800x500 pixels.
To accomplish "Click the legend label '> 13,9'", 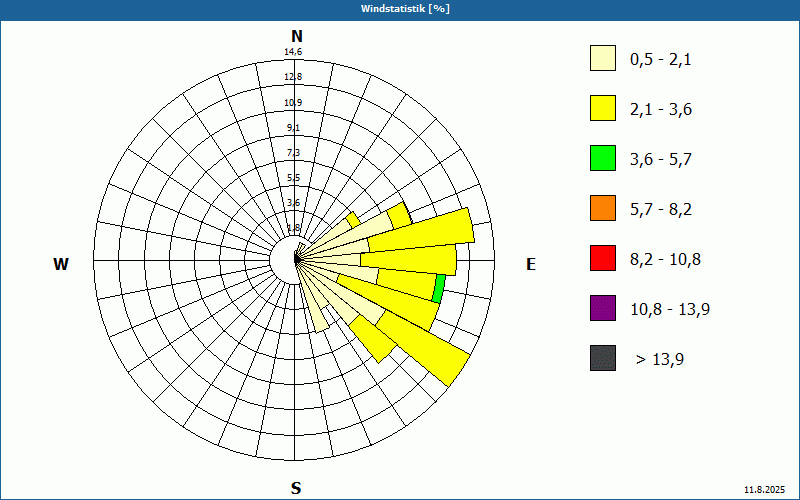I will [660, 360].
